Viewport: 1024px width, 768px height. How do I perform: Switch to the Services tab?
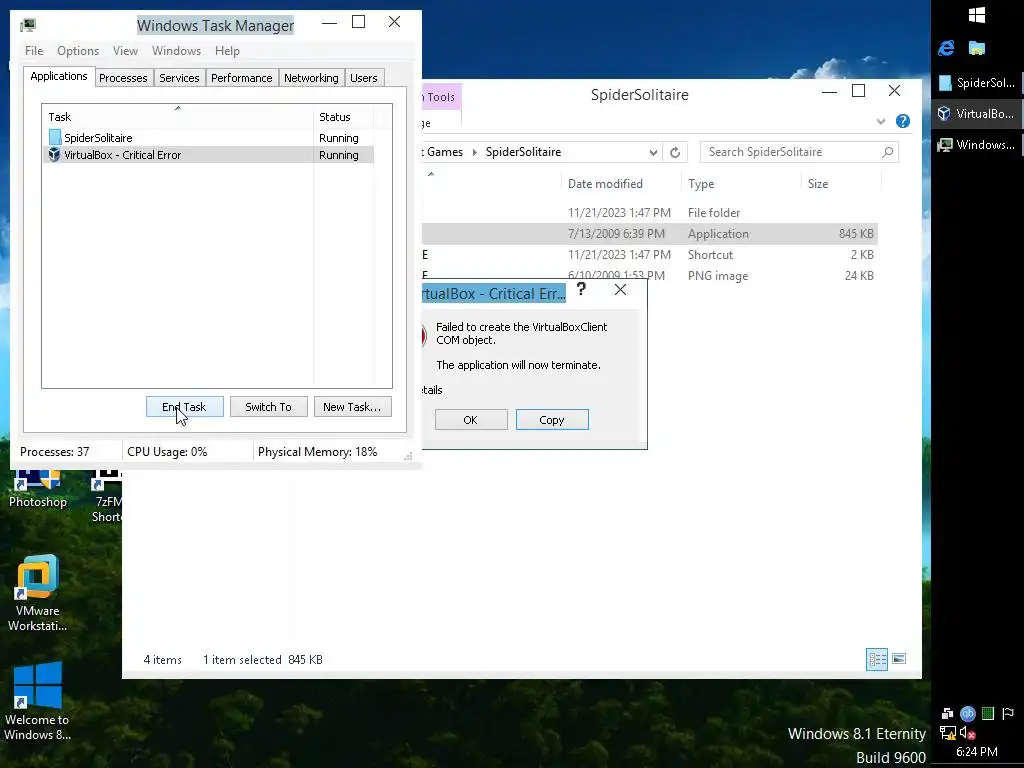(179, 78)
